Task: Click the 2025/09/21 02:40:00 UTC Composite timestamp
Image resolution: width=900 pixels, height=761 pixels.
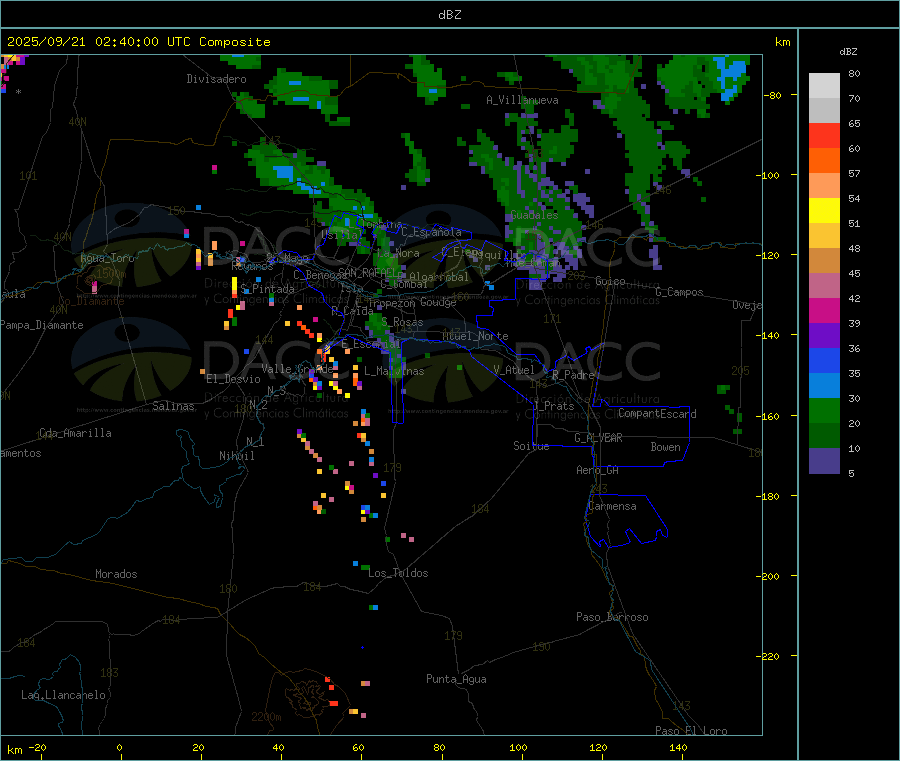Action: coord(138,42)
